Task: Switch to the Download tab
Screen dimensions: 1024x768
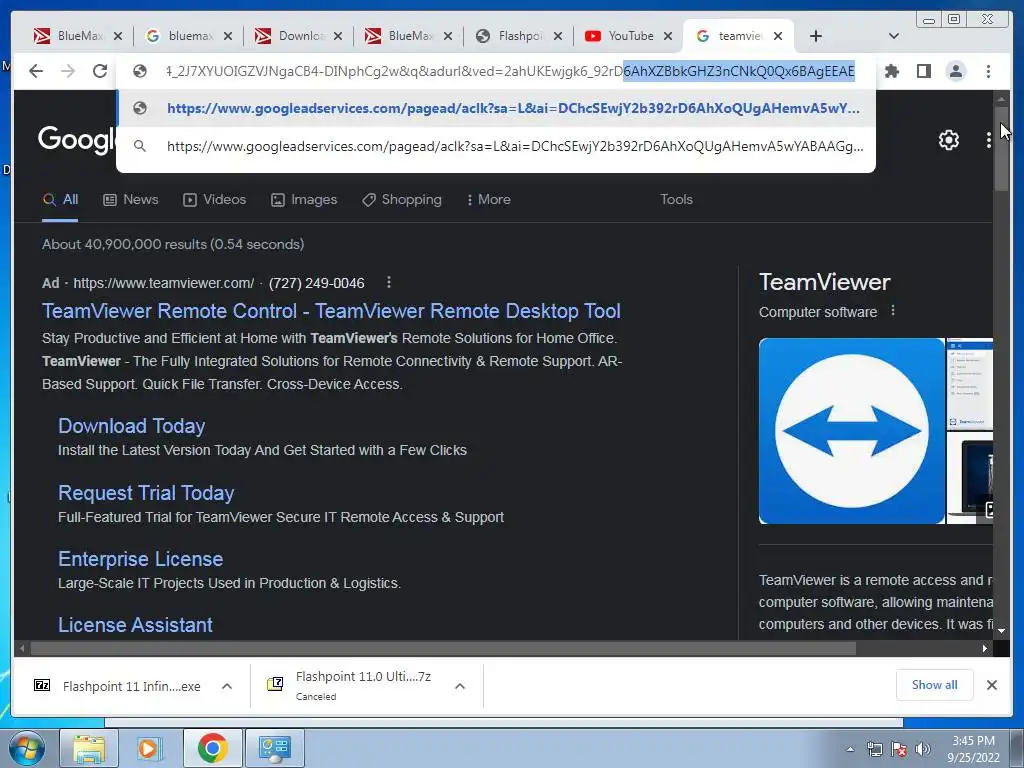Action: [291, 36]
